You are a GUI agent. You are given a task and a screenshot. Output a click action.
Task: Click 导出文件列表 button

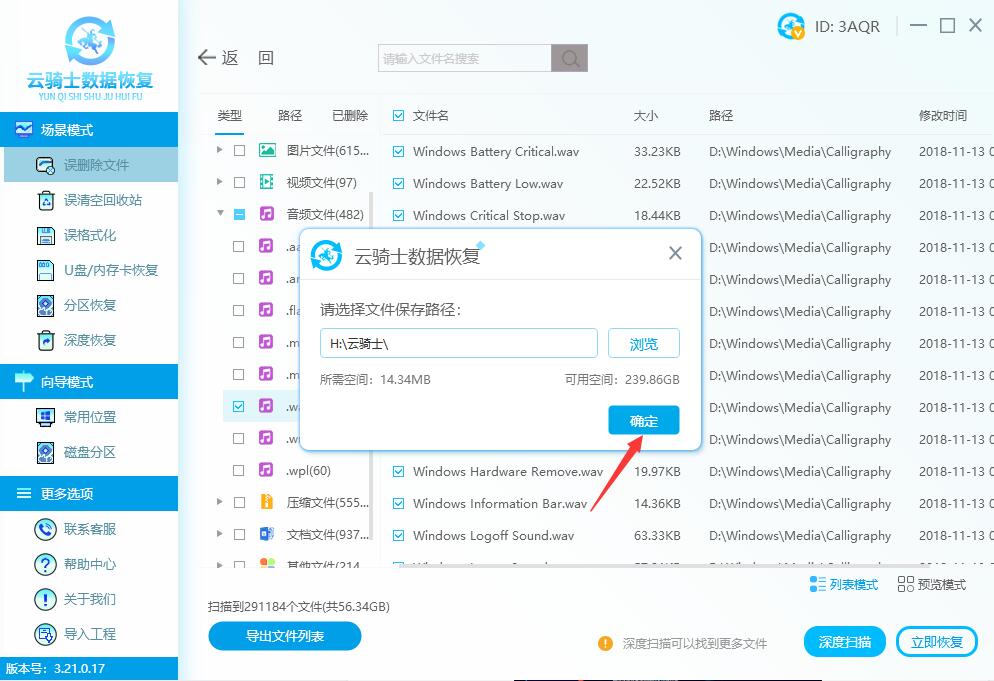[285, 636]
